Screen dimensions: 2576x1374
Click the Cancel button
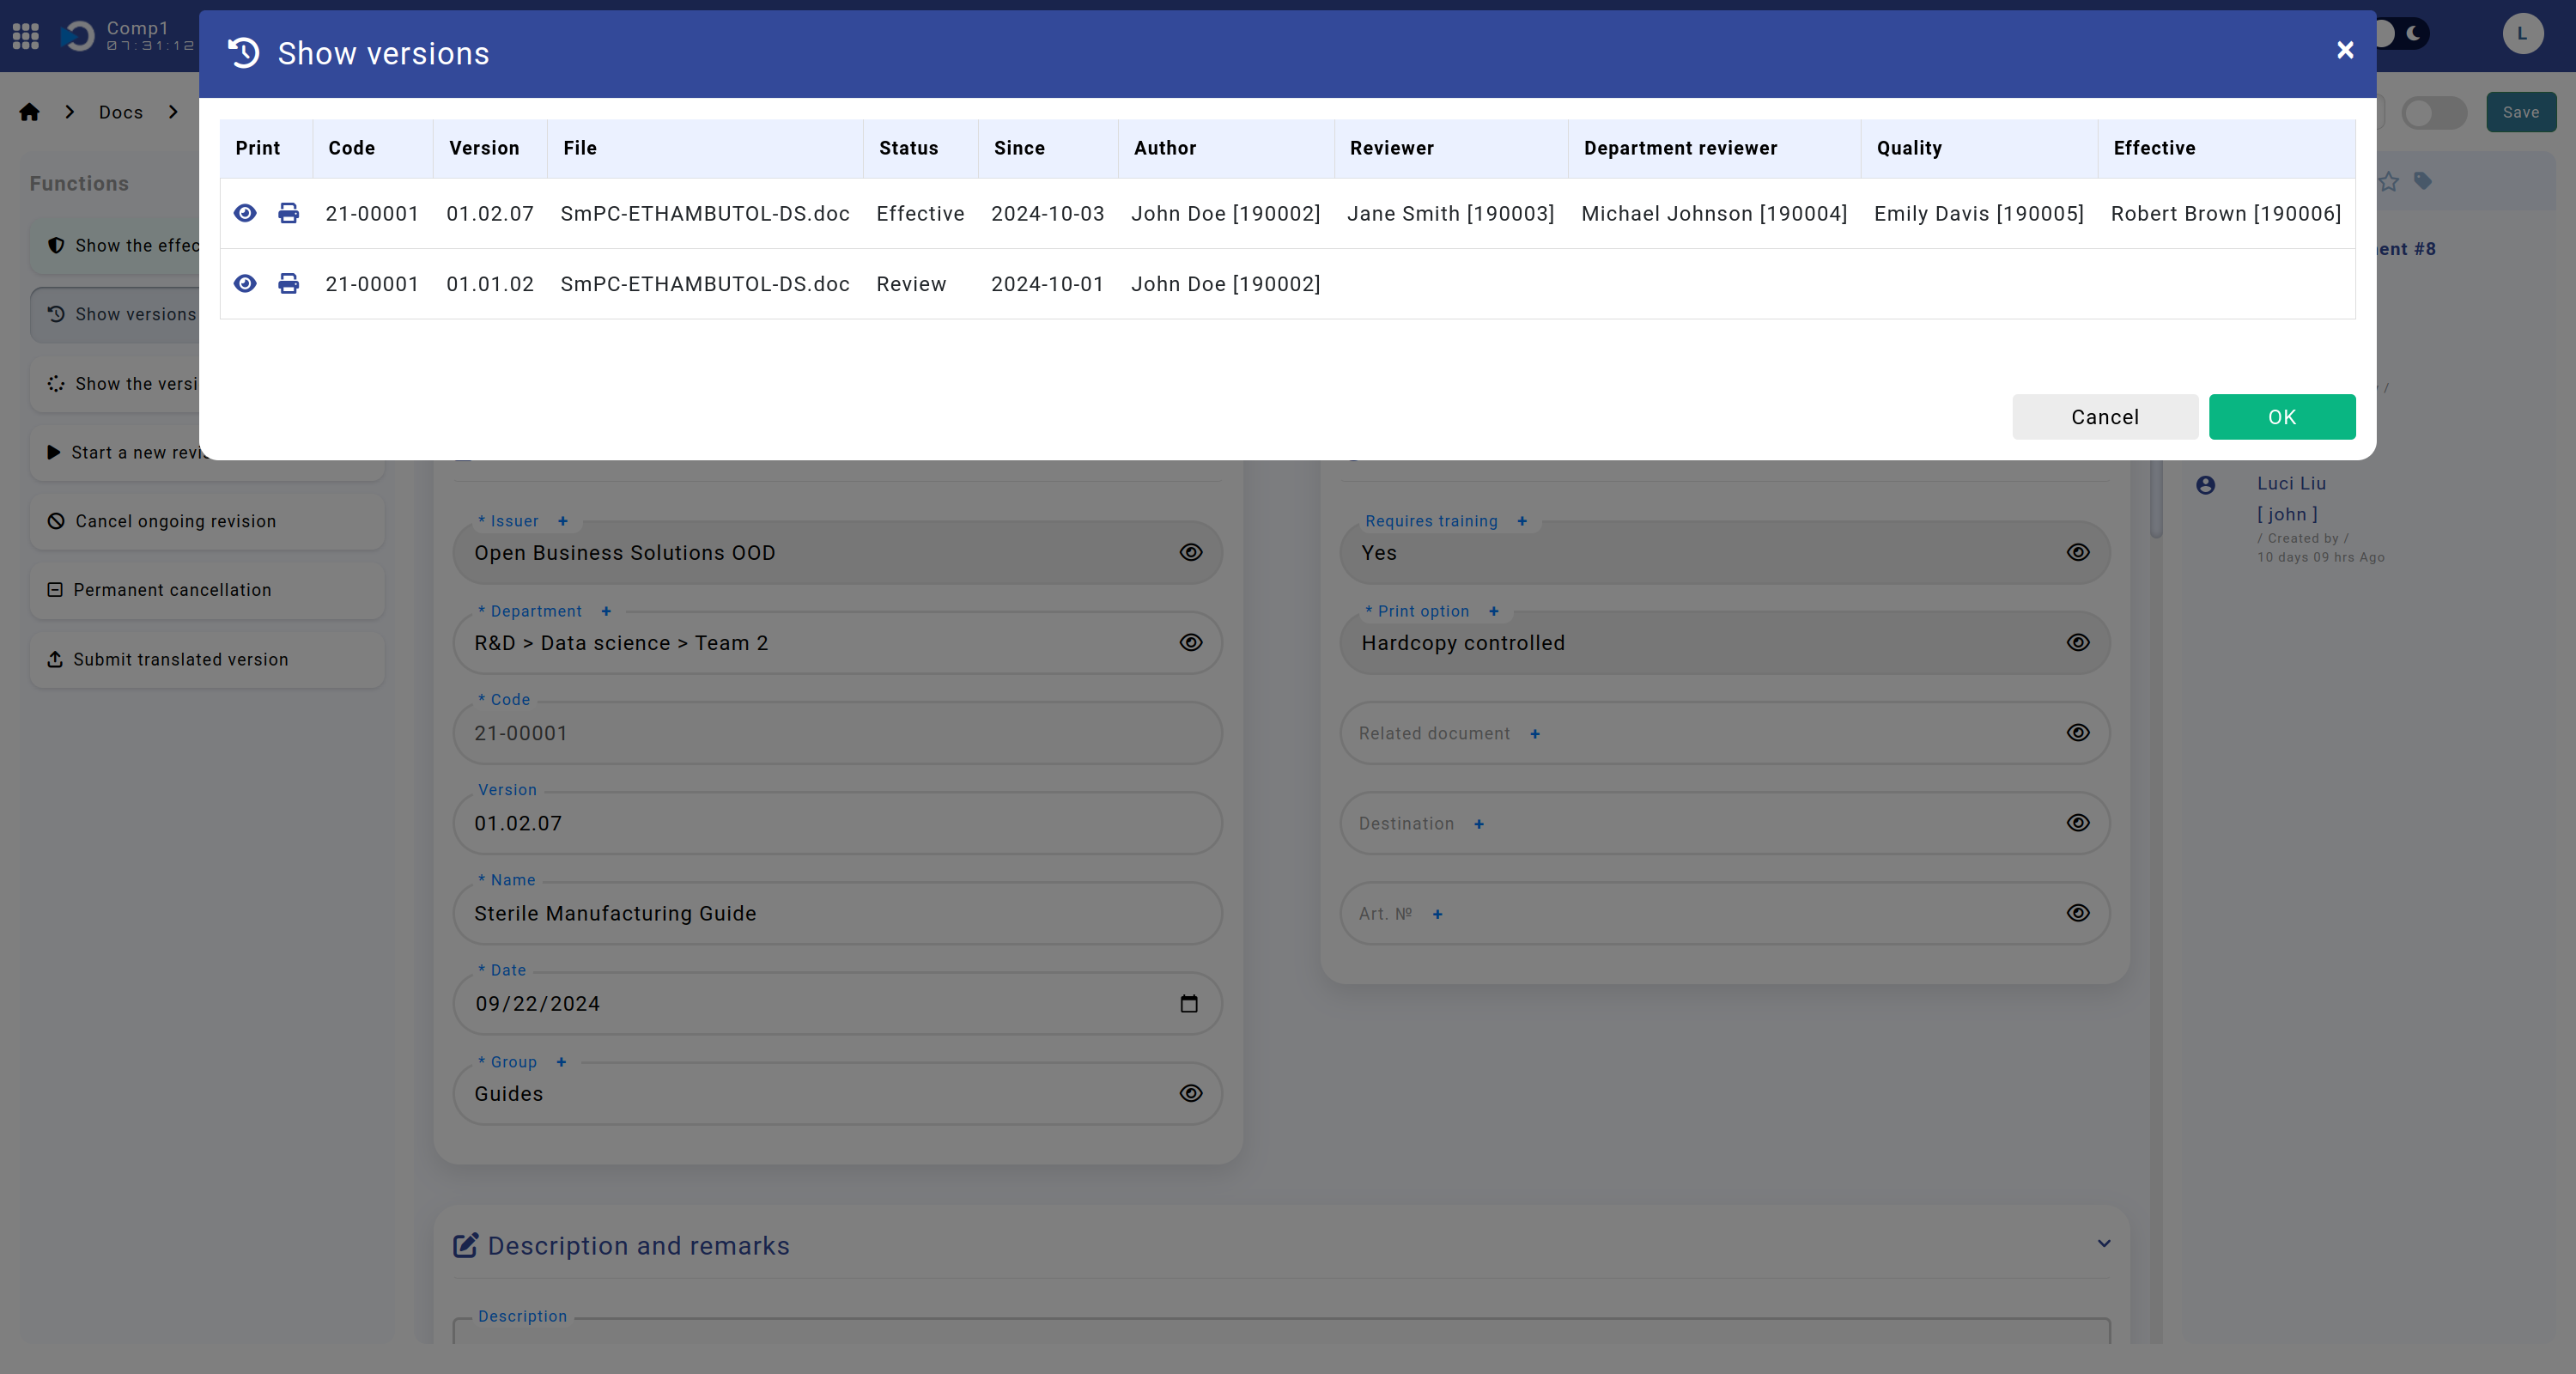2104,417
